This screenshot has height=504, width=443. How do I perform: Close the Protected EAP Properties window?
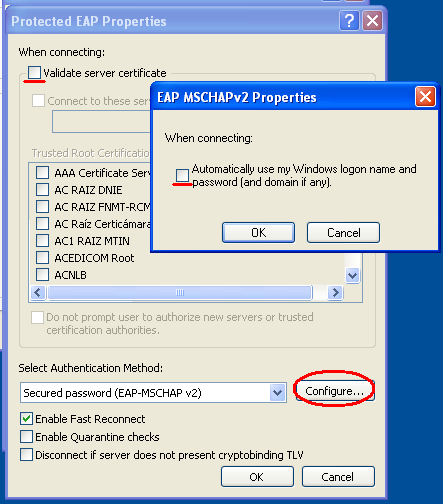coord(372,21)
